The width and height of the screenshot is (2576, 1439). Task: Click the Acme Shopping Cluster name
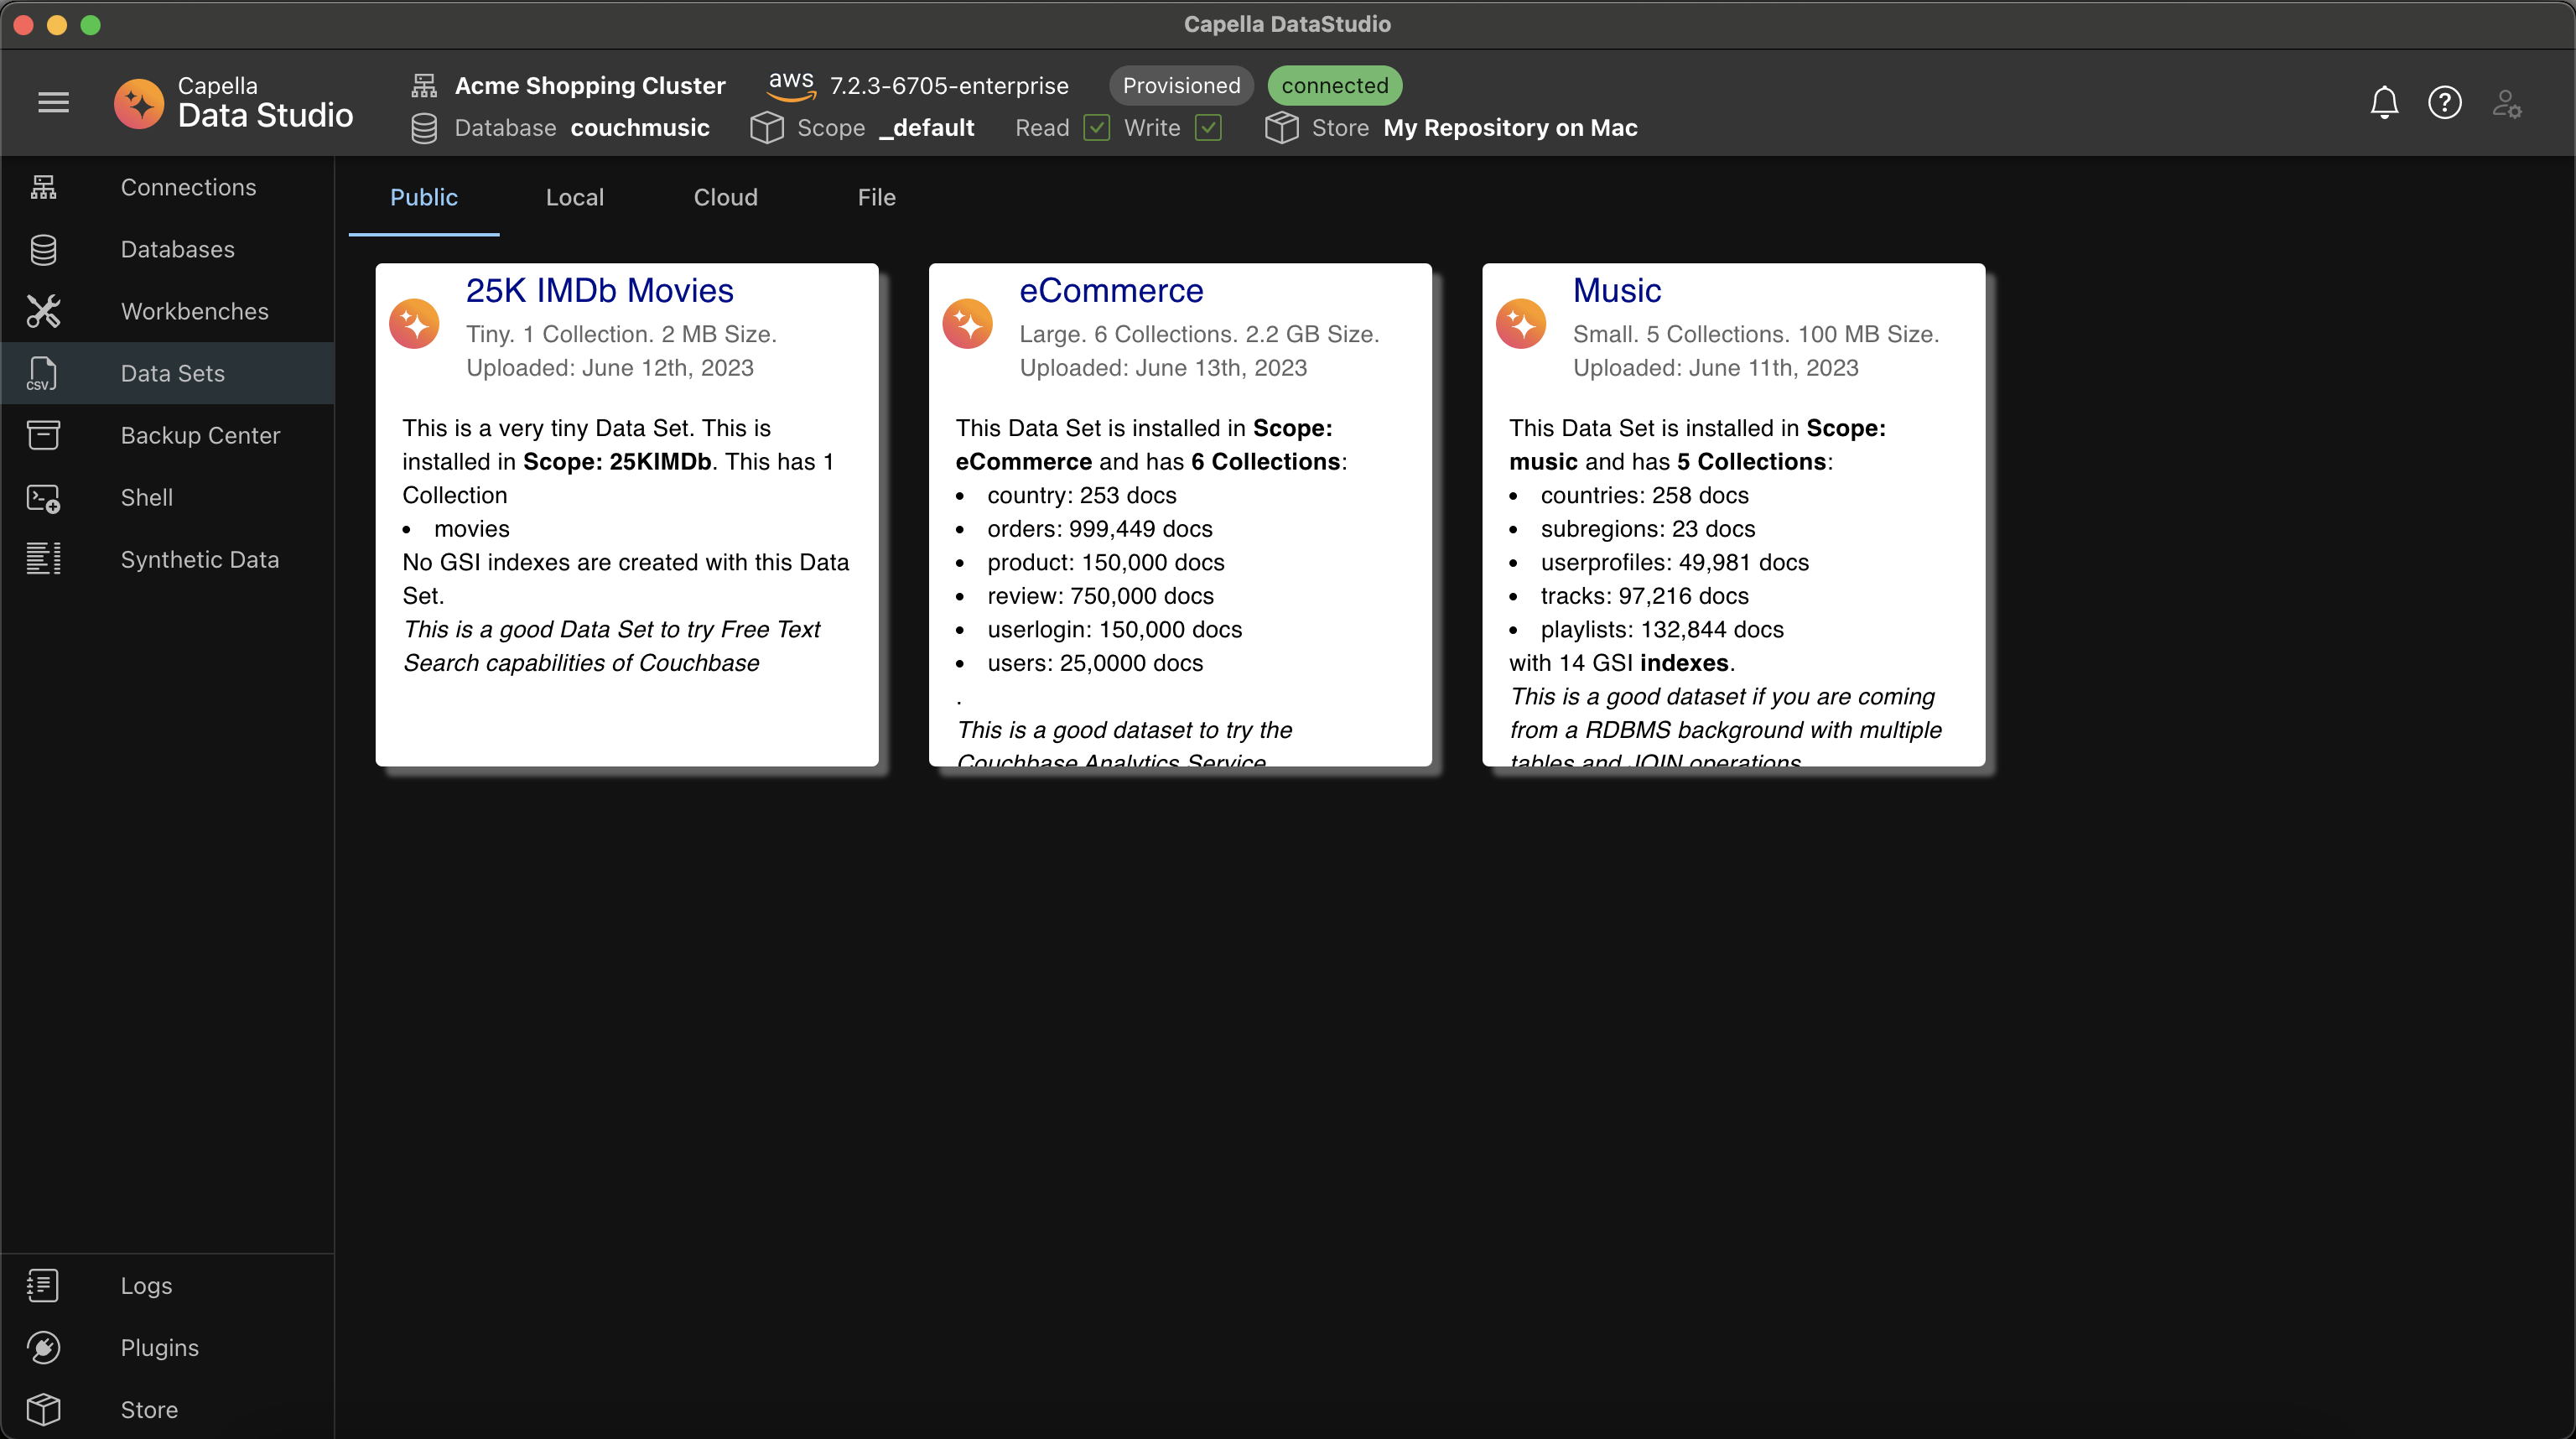[590, 86]
